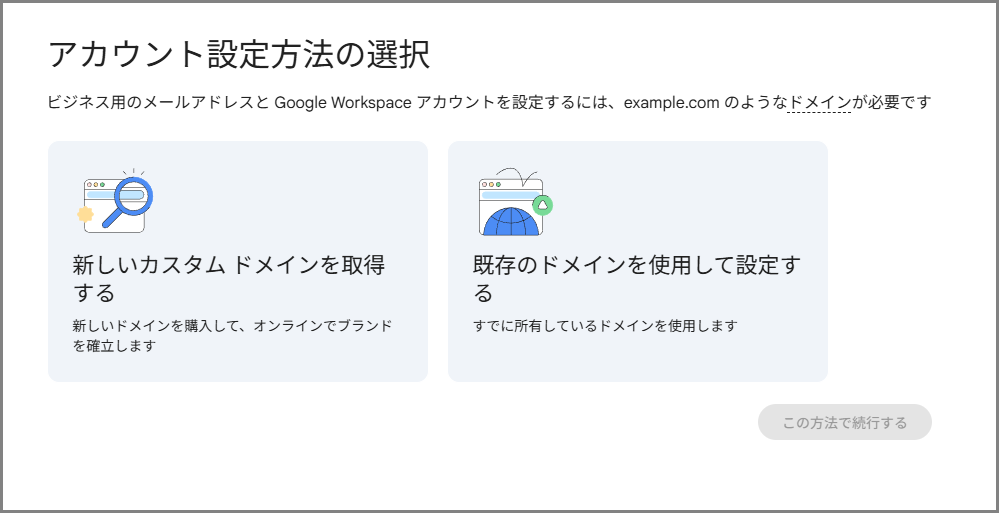The height and width of the screenshot is (513, 999).
Task: Click the Google Workspace text in the subtitle
Action: tap(342, 102)
